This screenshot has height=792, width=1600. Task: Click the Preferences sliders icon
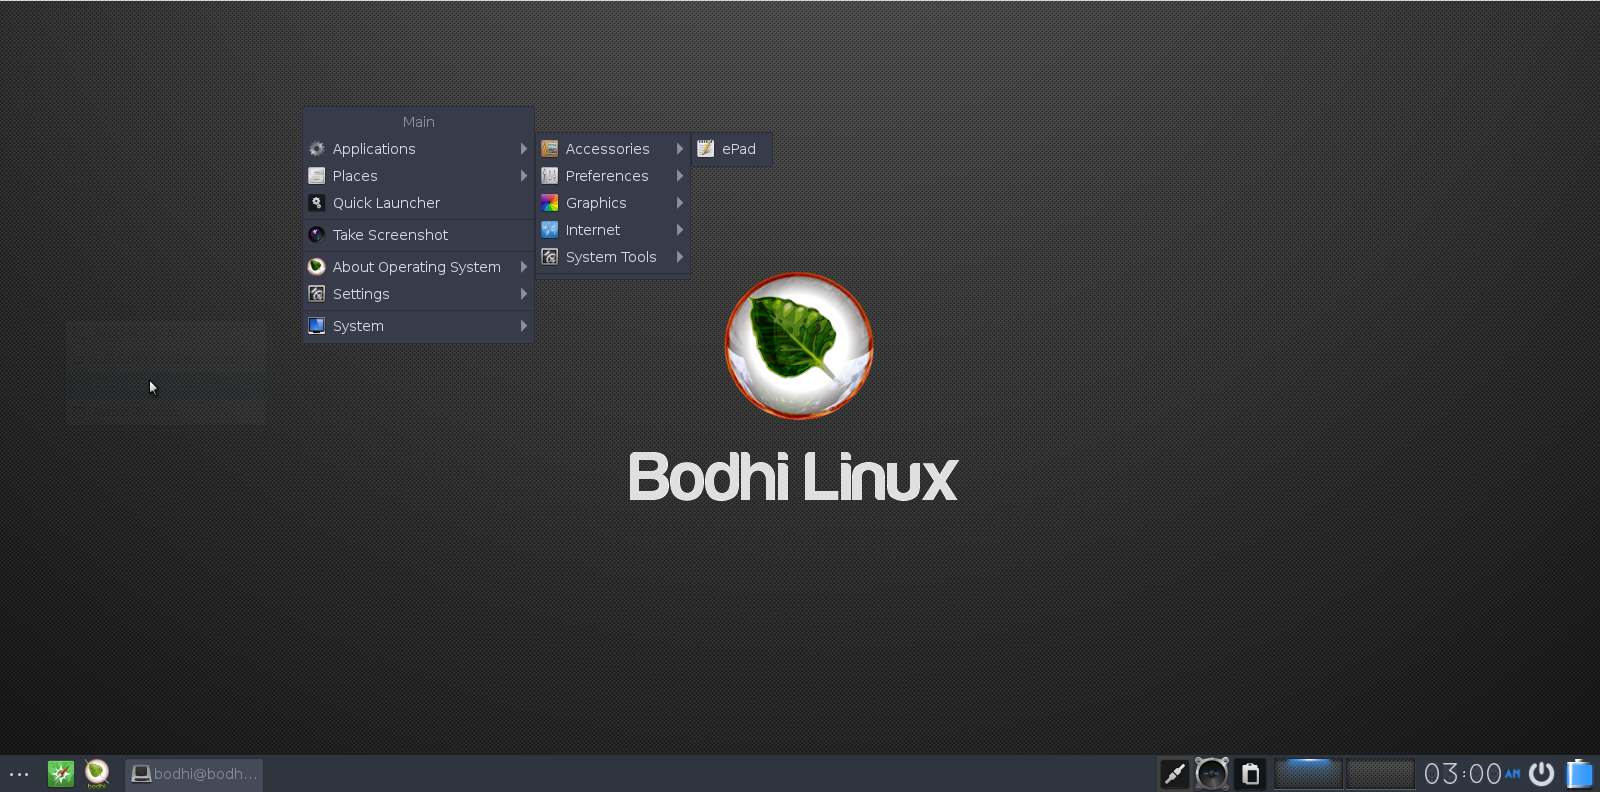[550, 176]
